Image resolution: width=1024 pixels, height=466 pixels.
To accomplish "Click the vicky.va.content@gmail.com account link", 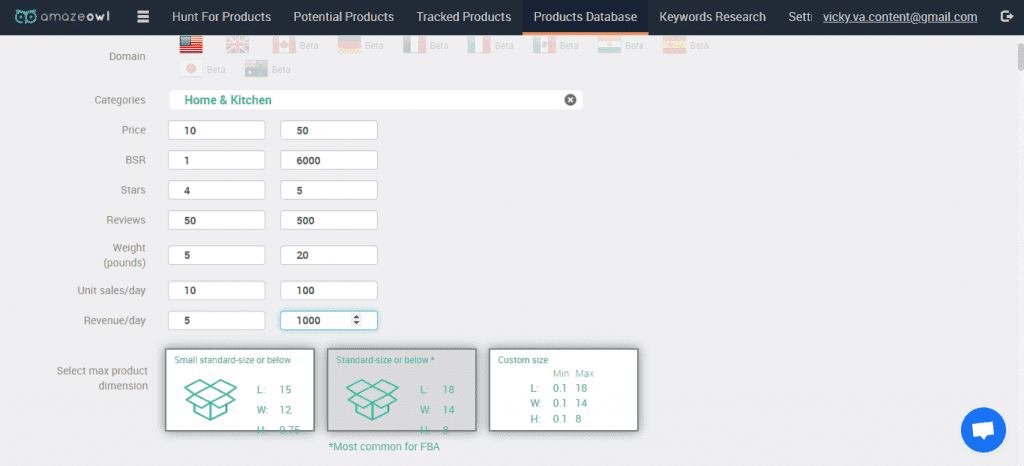I will point(900,17).
